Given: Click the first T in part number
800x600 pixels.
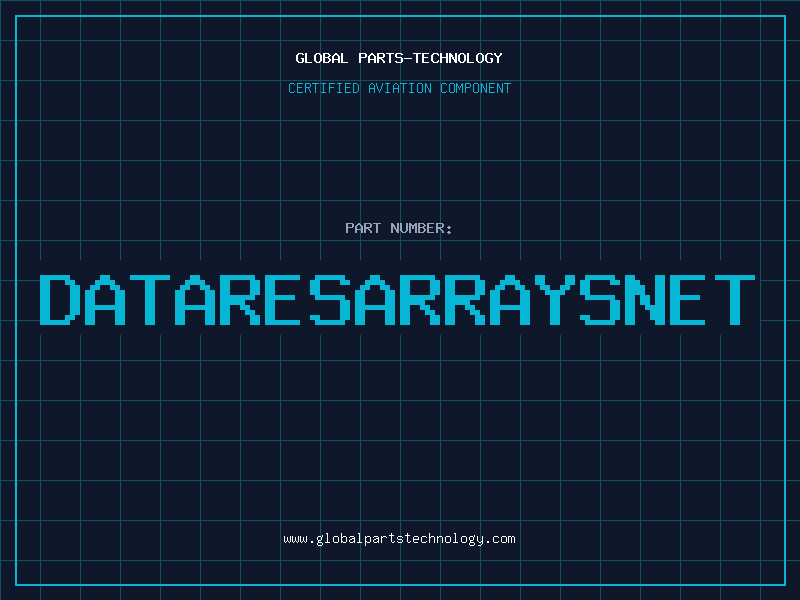Looking at the screenshot, I should pos(149,300).
